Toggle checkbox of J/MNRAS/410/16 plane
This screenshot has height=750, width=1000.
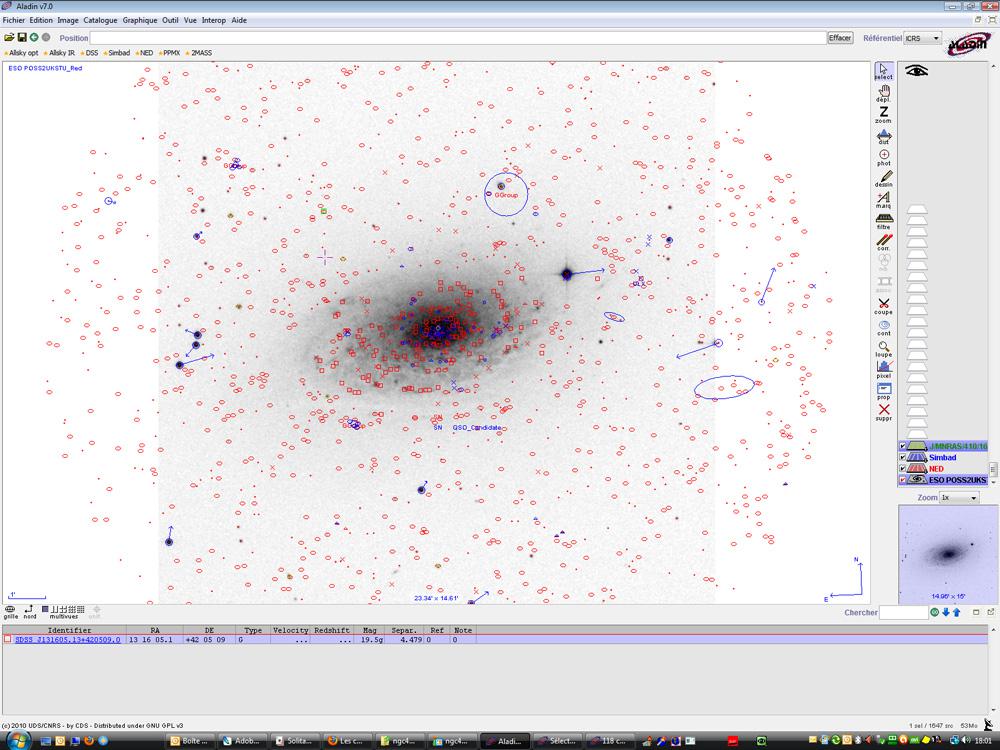902,446
